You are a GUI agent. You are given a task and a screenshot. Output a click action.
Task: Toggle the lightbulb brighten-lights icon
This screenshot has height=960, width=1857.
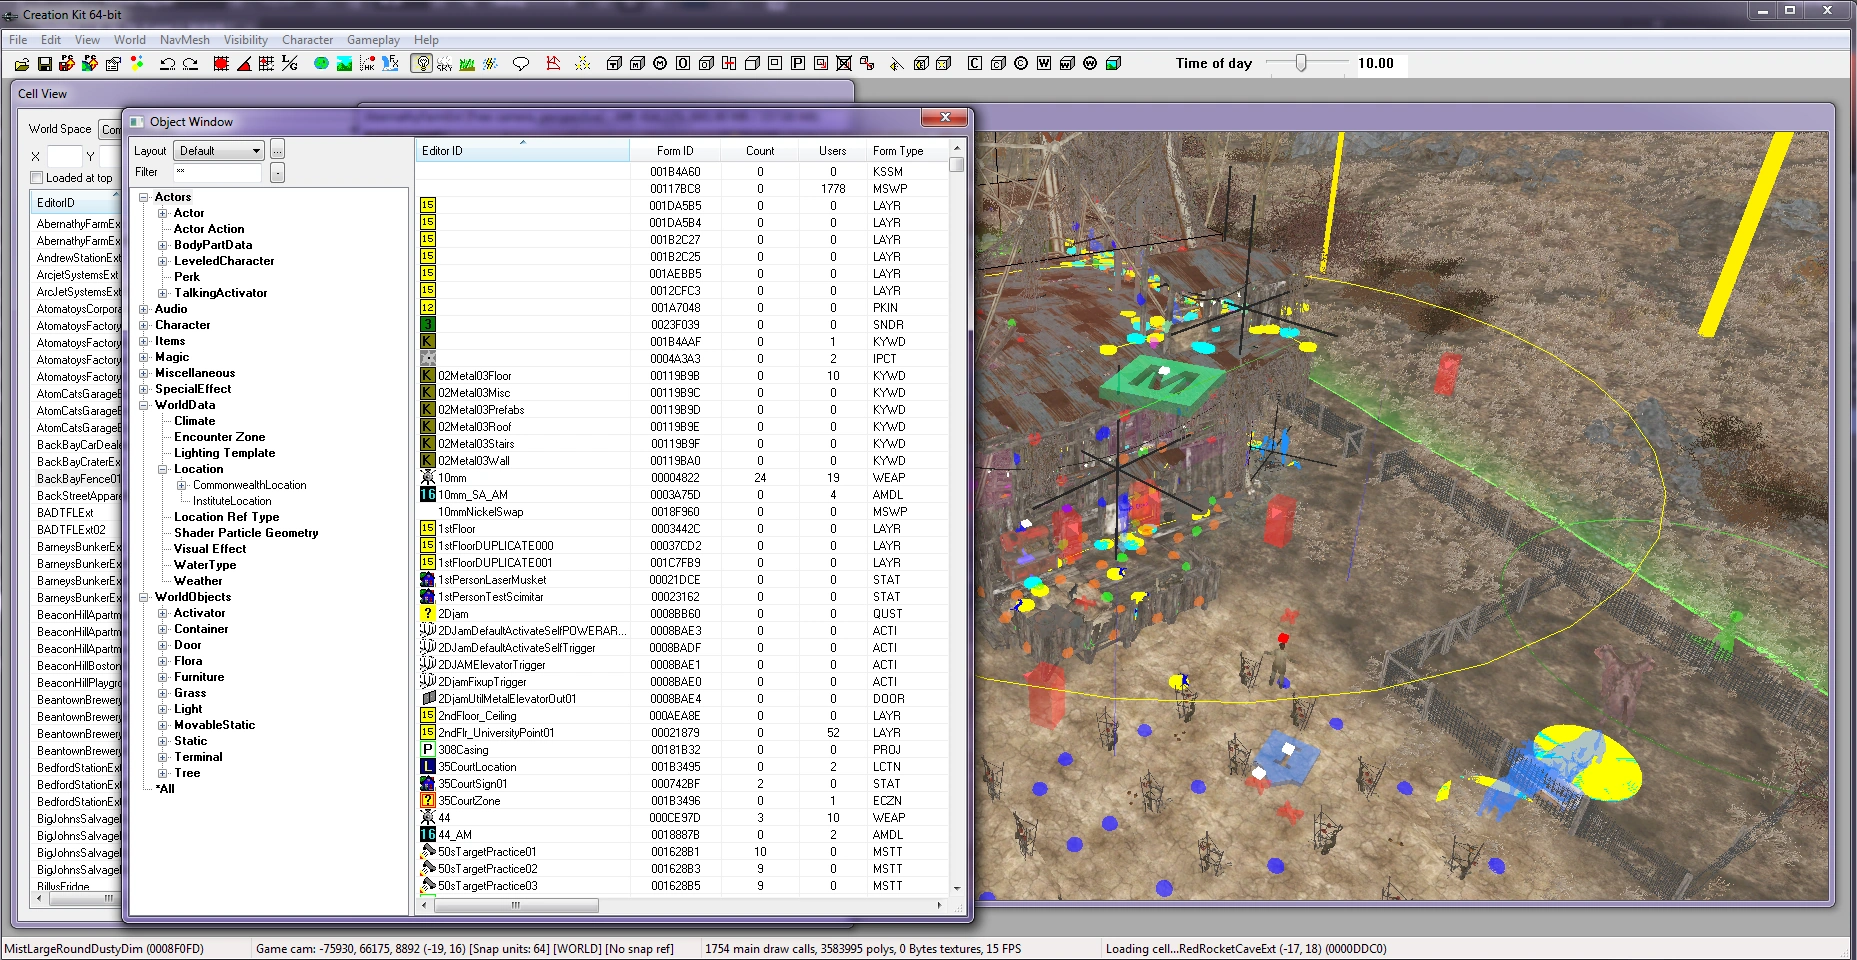pos(422,64)
